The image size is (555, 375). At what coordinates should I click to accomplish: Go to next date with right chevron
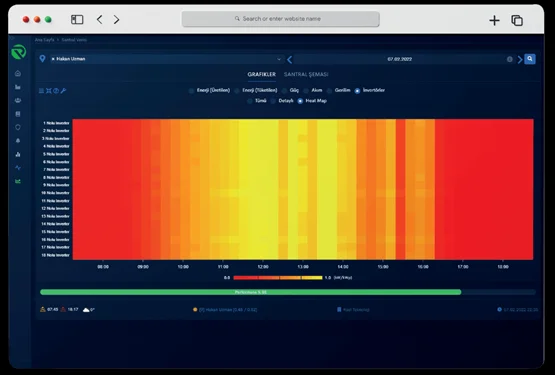pyautogui.click(x=520, y=59)
